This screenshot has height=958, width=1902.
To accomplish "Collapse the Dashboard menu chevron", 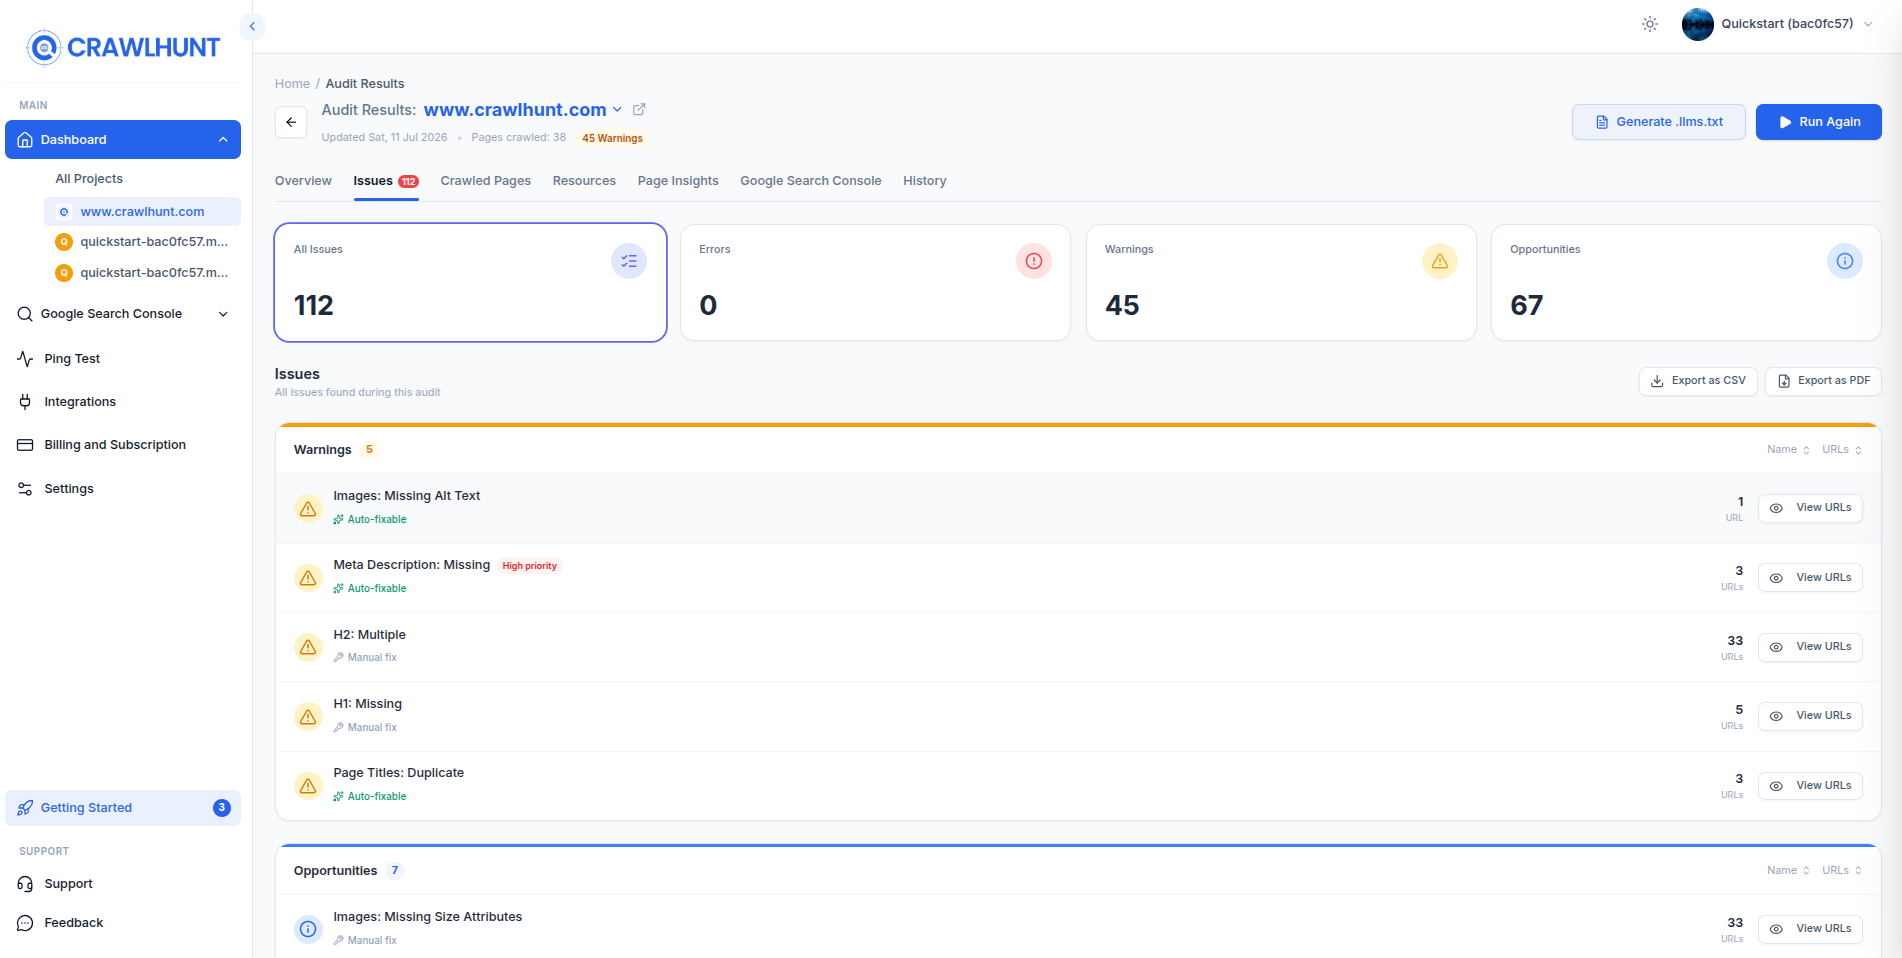I will 223,140.
